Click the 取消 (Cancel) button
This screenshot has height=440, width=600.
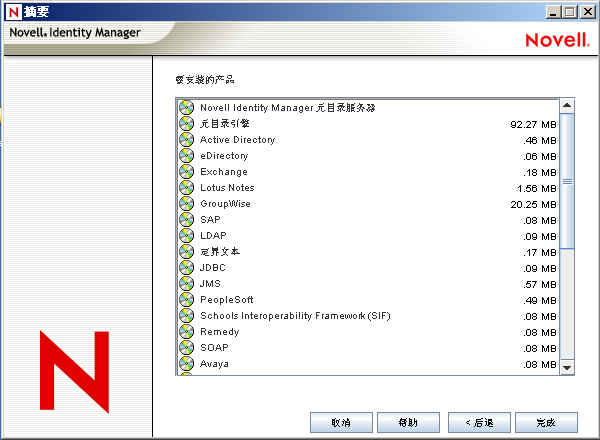341,422
